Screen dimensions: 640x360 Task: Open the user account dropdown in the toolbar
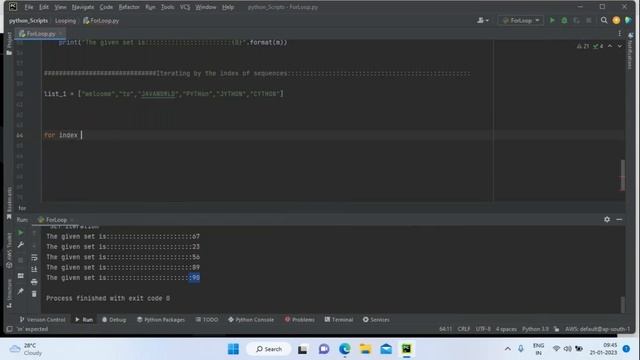[483, 20]
